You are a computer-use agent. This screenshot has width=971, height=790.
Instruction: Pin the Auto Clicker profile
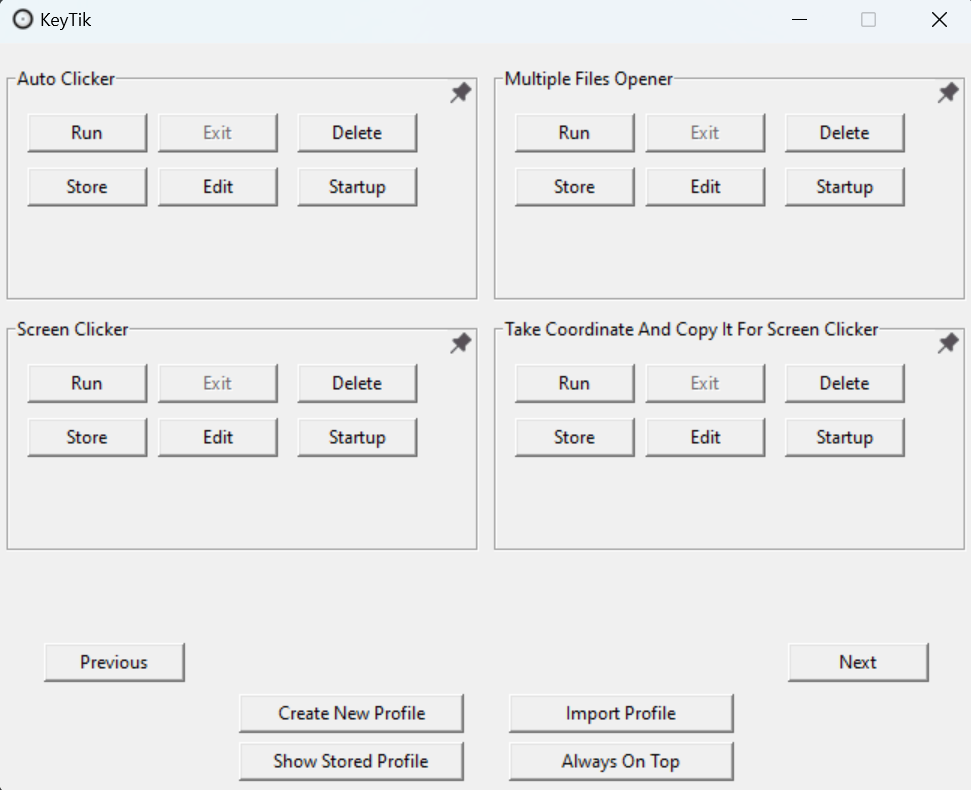461,93
